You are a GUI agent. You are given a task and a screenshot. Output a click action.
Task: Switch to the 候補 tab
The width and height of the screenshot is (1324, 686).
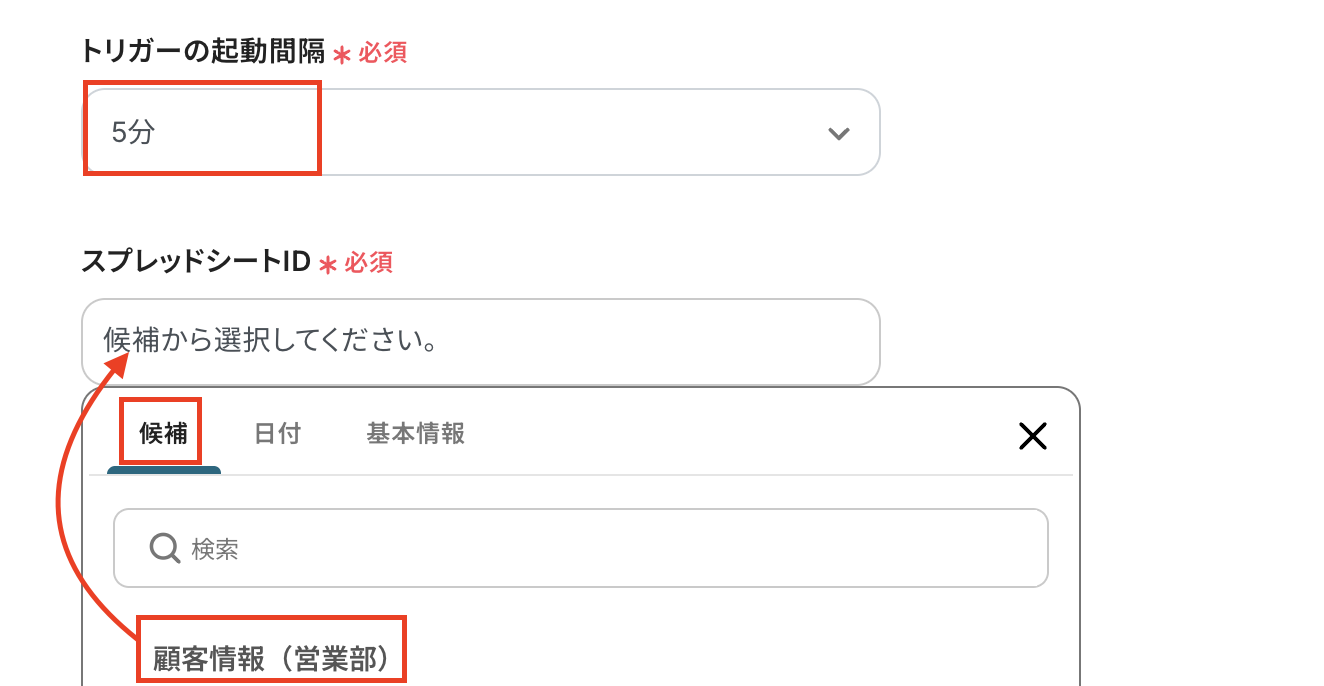tap(163, 433)
